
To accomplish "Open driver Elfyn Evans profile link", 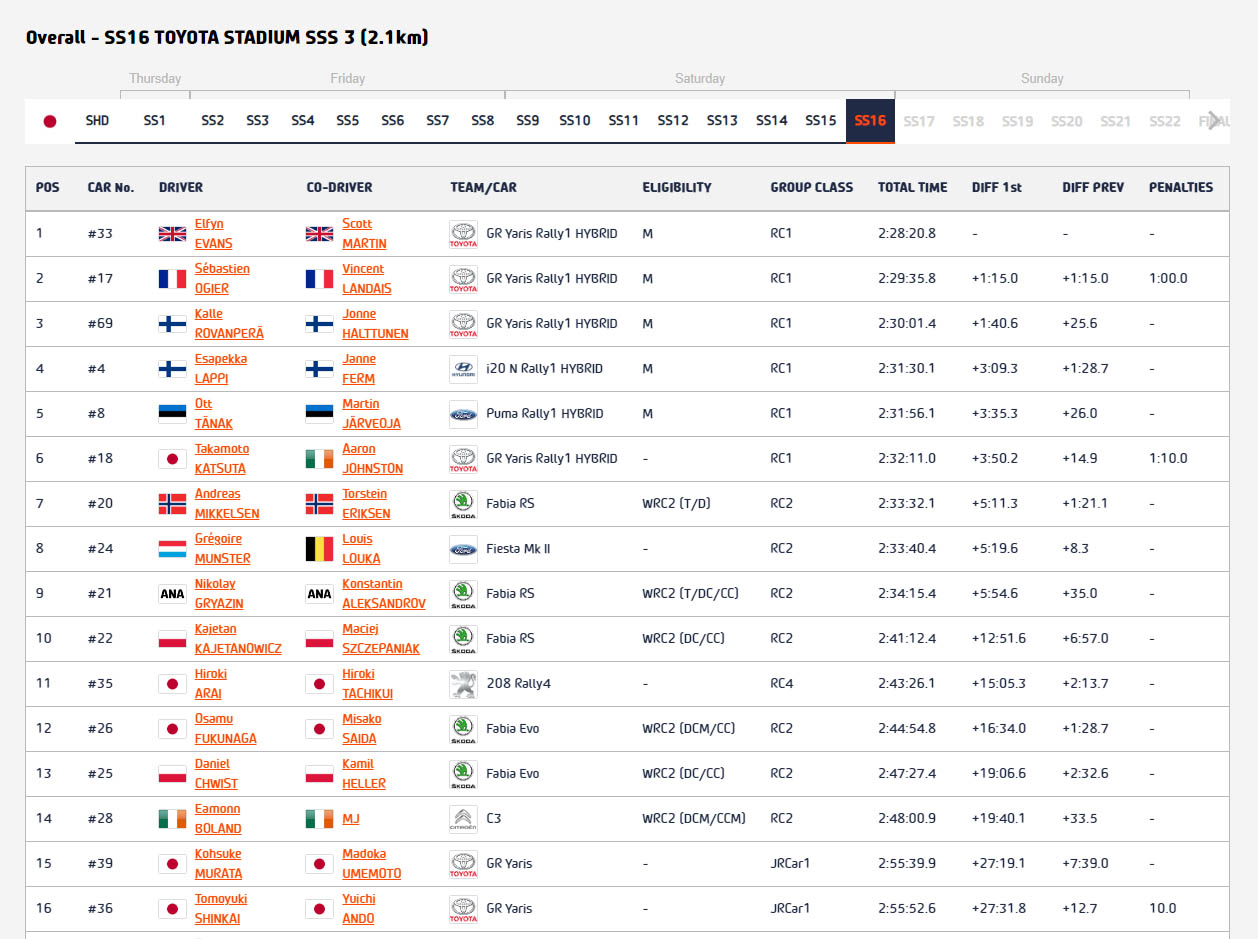I will coord(213,234).
